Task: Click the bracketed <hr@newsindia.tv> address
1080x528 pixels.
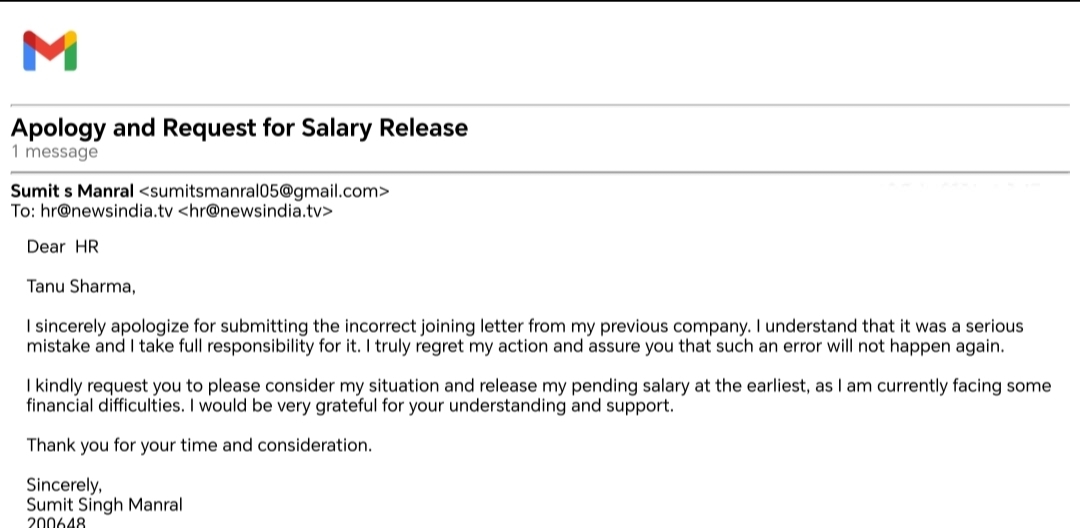Action: click(x=255, y=211)
